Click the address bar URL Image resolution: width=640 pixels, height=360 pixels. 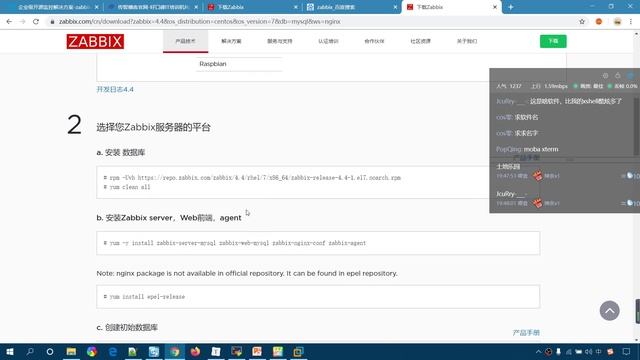[x=200, y=22]
